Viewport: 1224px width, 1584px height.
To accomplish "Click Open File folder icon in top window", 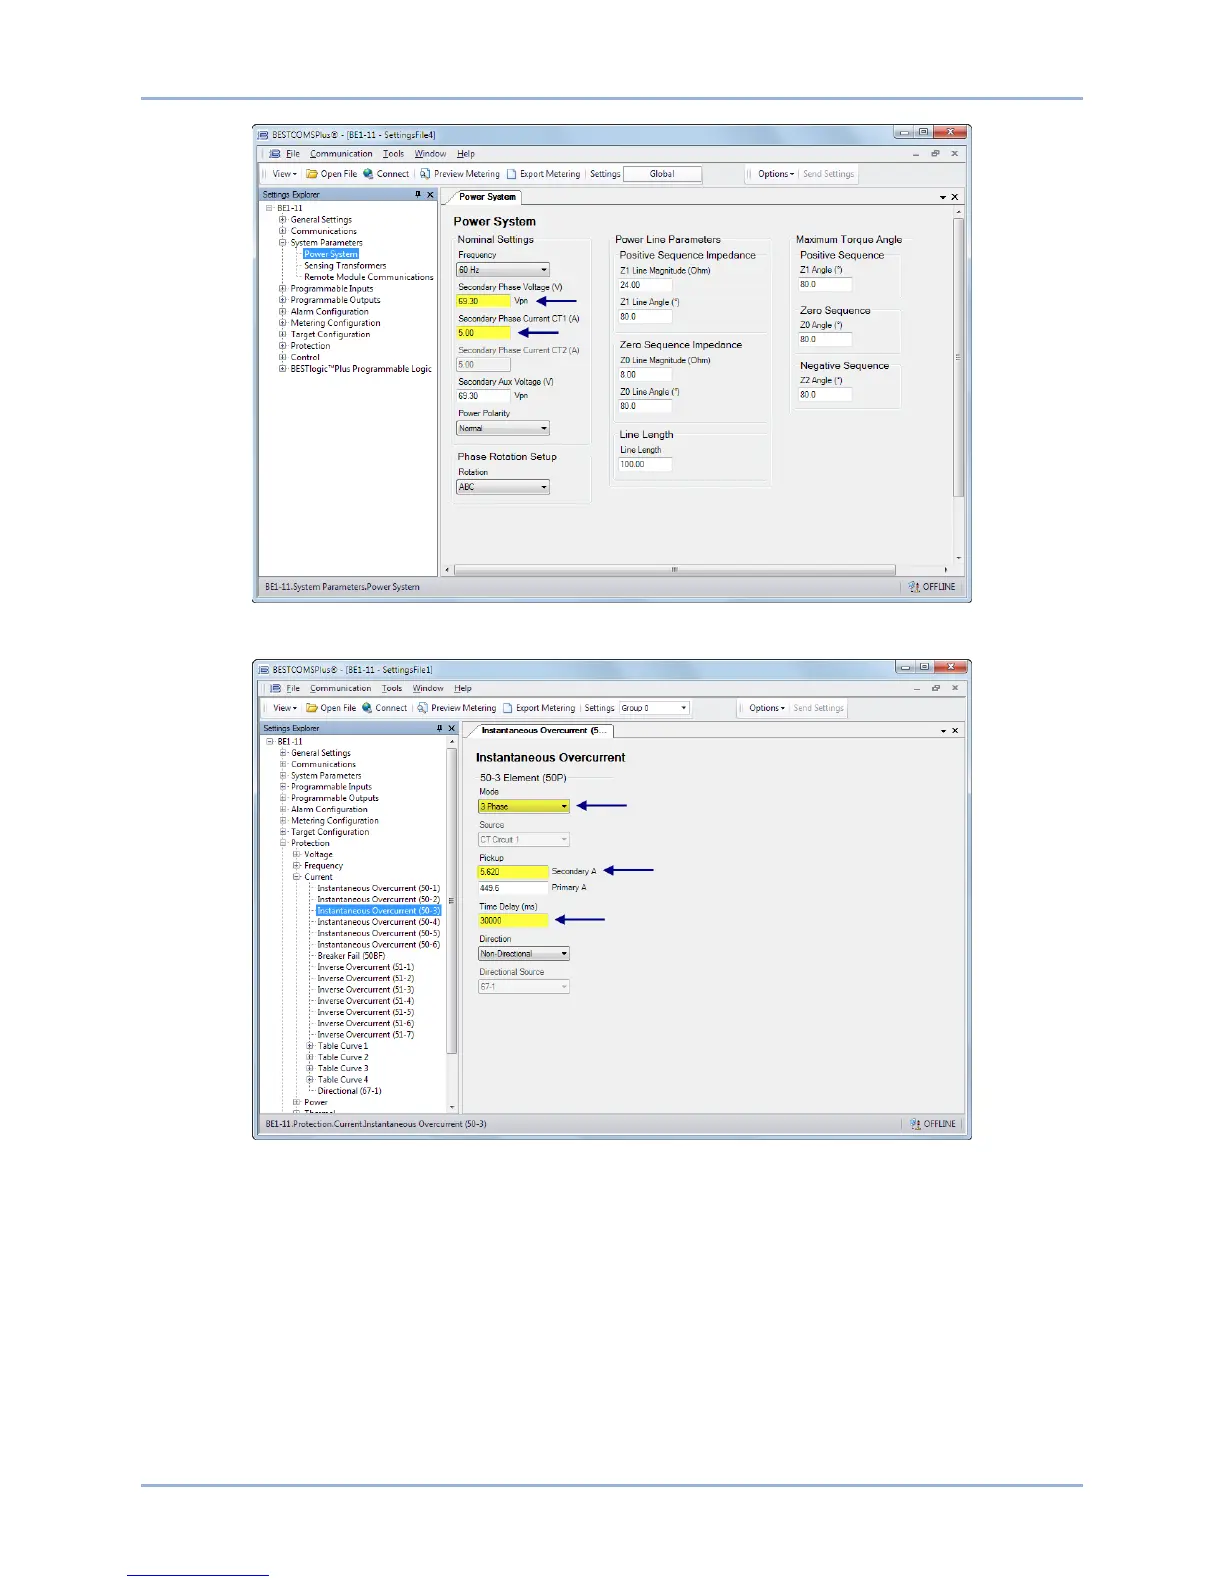I will [311, 174].
